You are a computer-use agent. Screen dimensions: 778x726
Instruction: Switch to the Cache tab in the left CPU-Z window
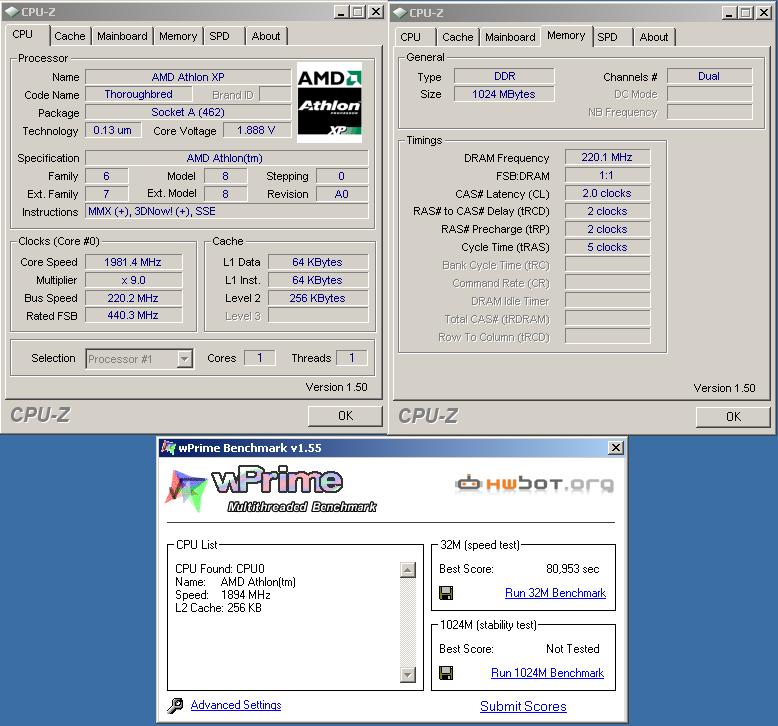click(70, 36)
